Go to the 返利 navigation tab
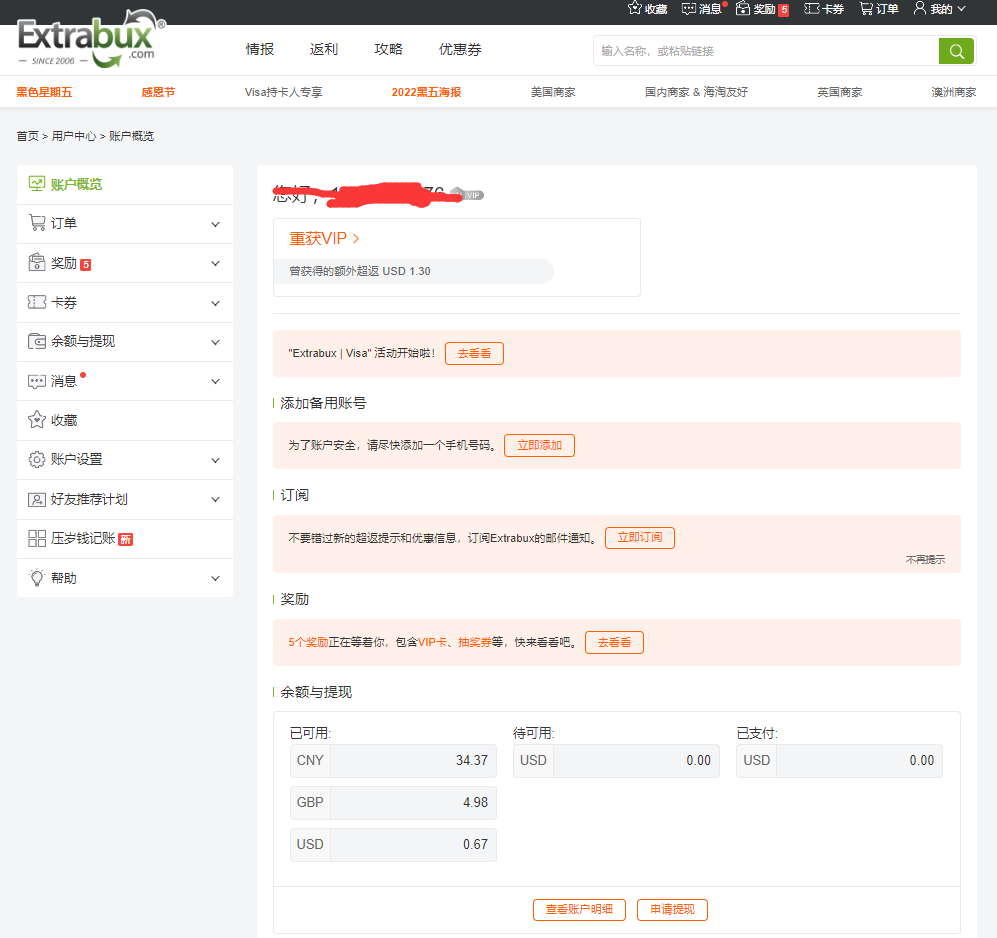The height and width of the screenshot is (938, 997). pyautogui.click(x=324, y=50)
